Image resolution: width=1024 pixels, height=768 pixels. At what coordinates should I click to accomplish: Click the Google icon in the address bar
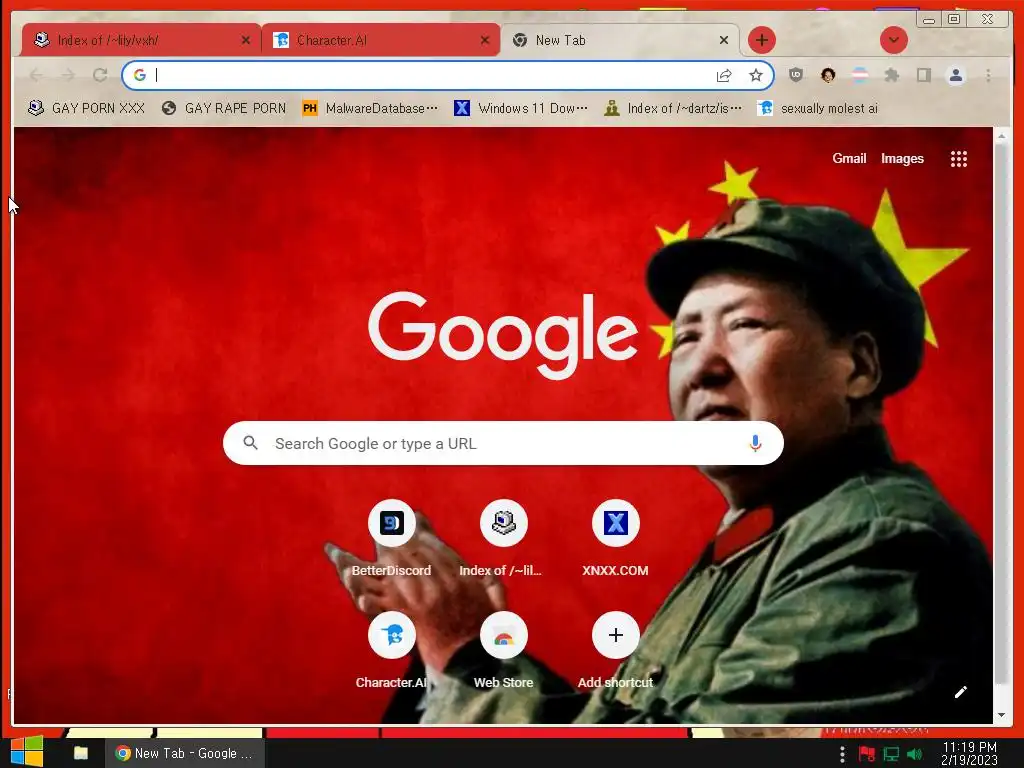[x=140, y=75]
